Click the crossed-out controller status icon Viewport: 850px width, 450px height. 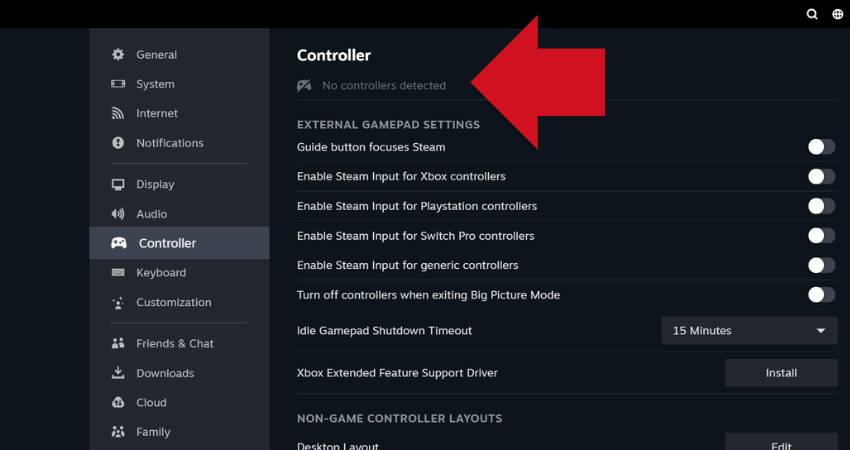(x=304, y=85)
